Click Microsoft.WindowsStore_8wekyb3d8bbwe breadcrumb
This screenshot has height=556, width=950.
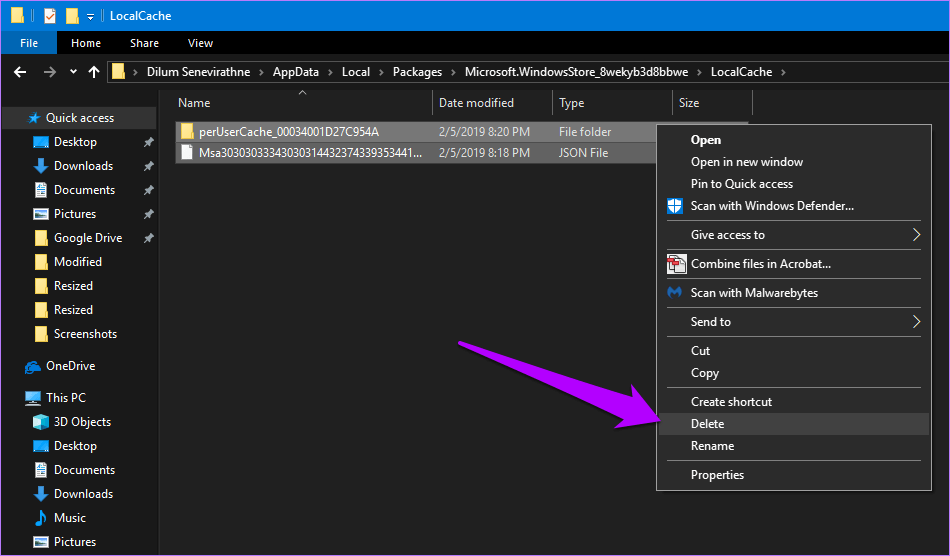[576, 72]
